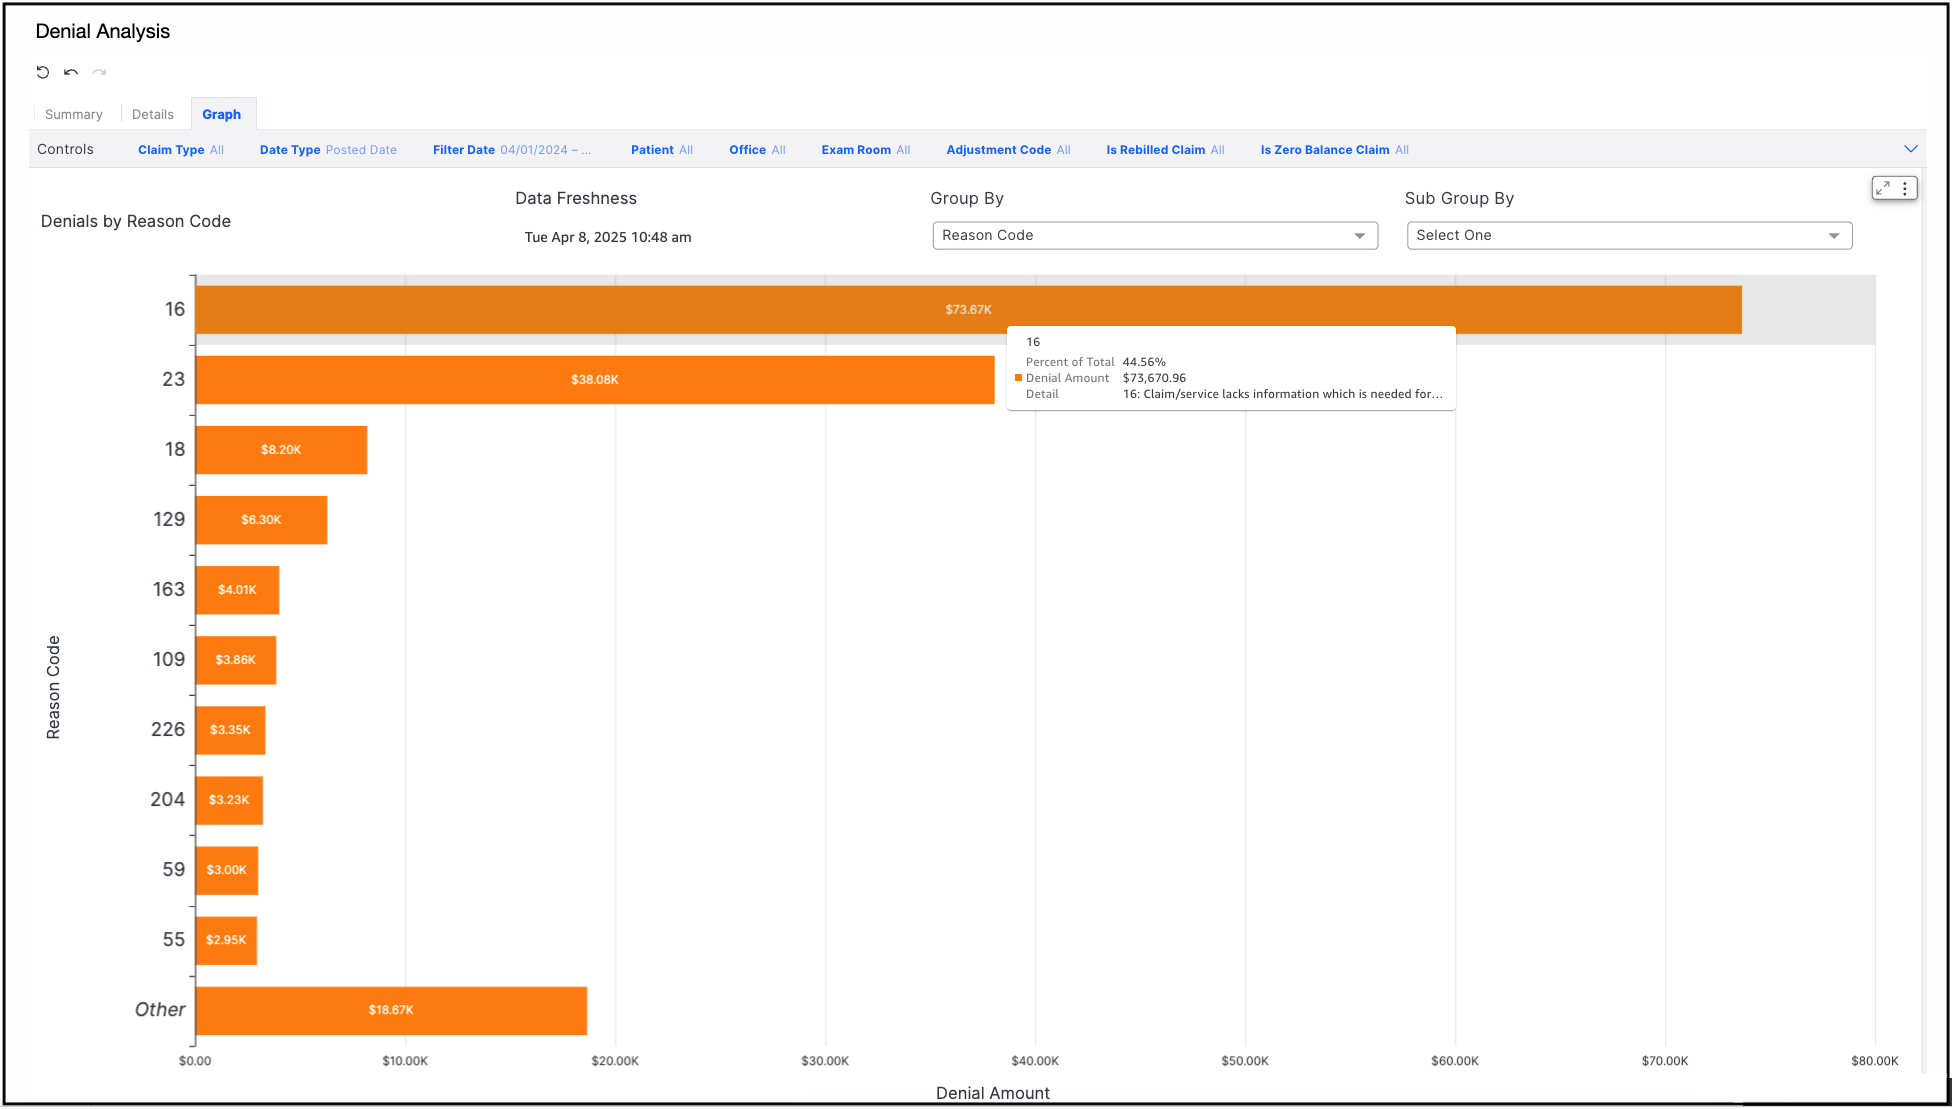Open the Claim Type filter control
This screenshot has width=1952, height=1109.
pos(180,150)
